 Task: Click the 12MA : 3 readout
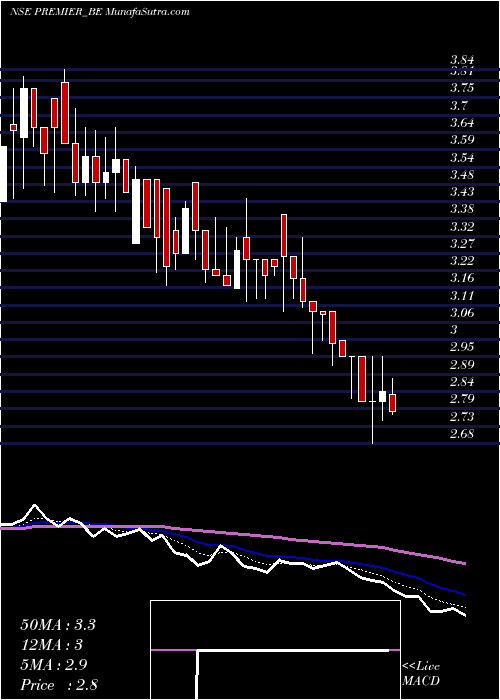click(x=52, y=645)
